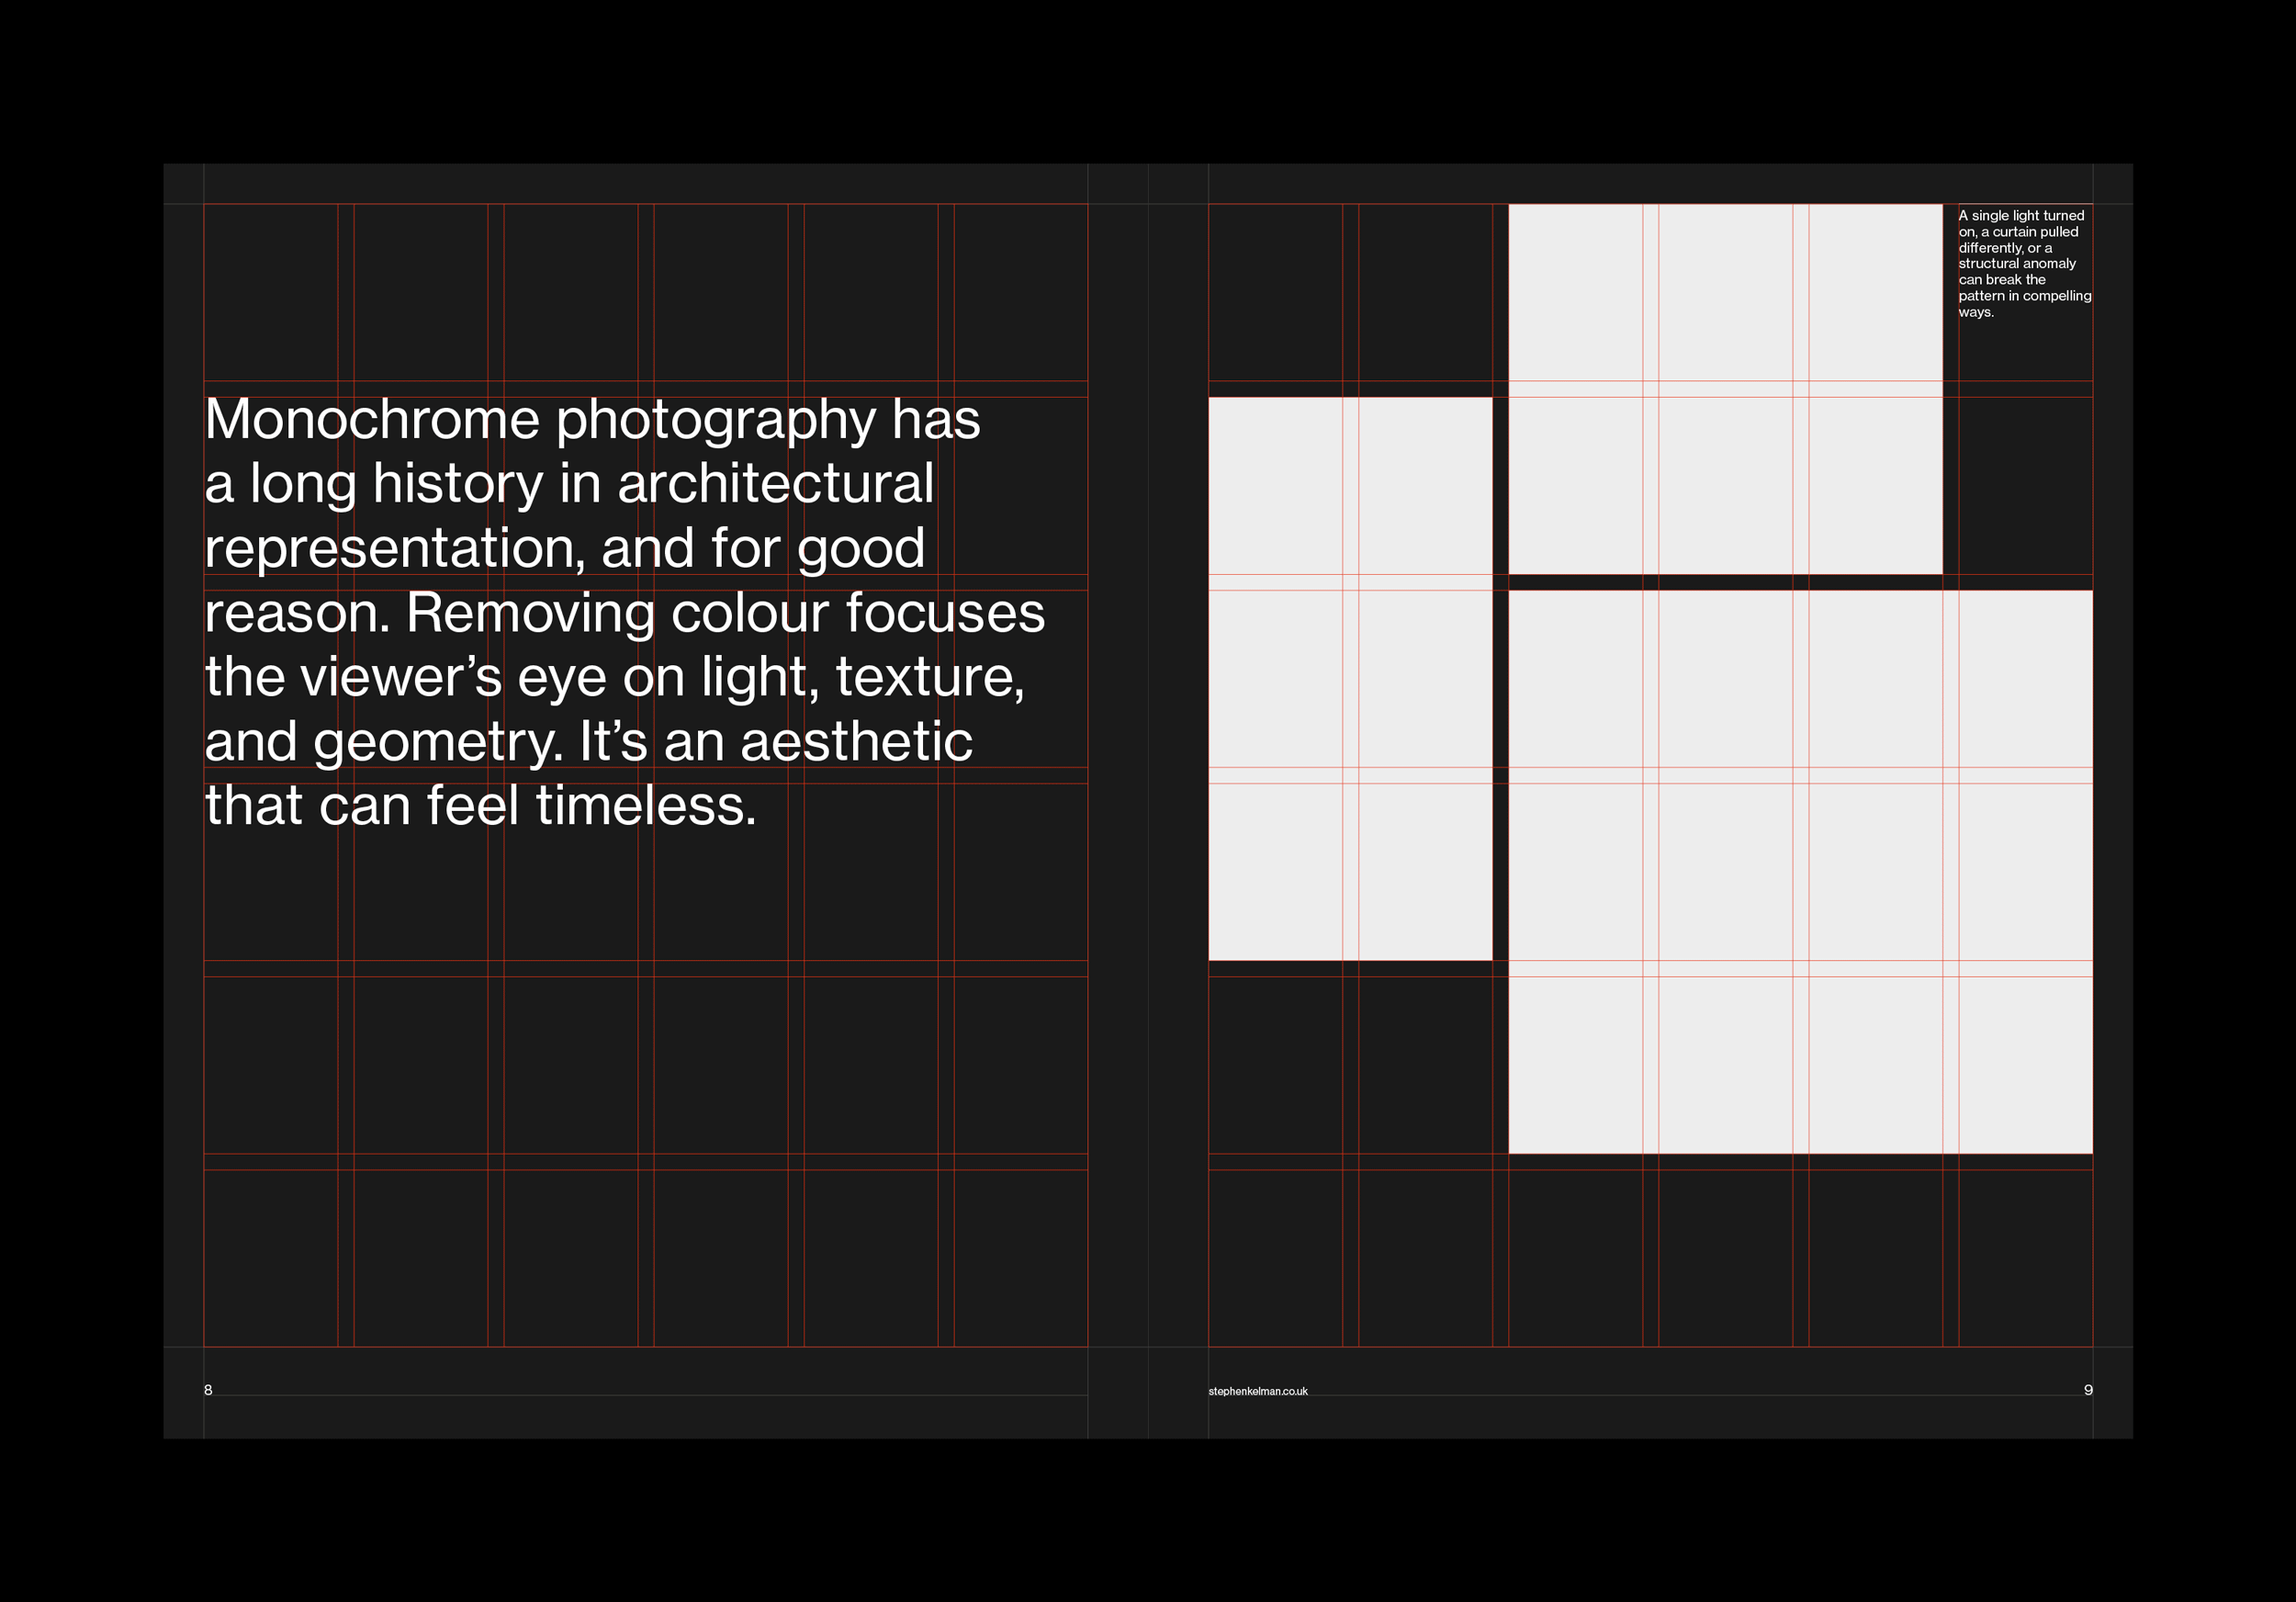Select the large bottom-right image placeholder

click(x=1799, y=871)
